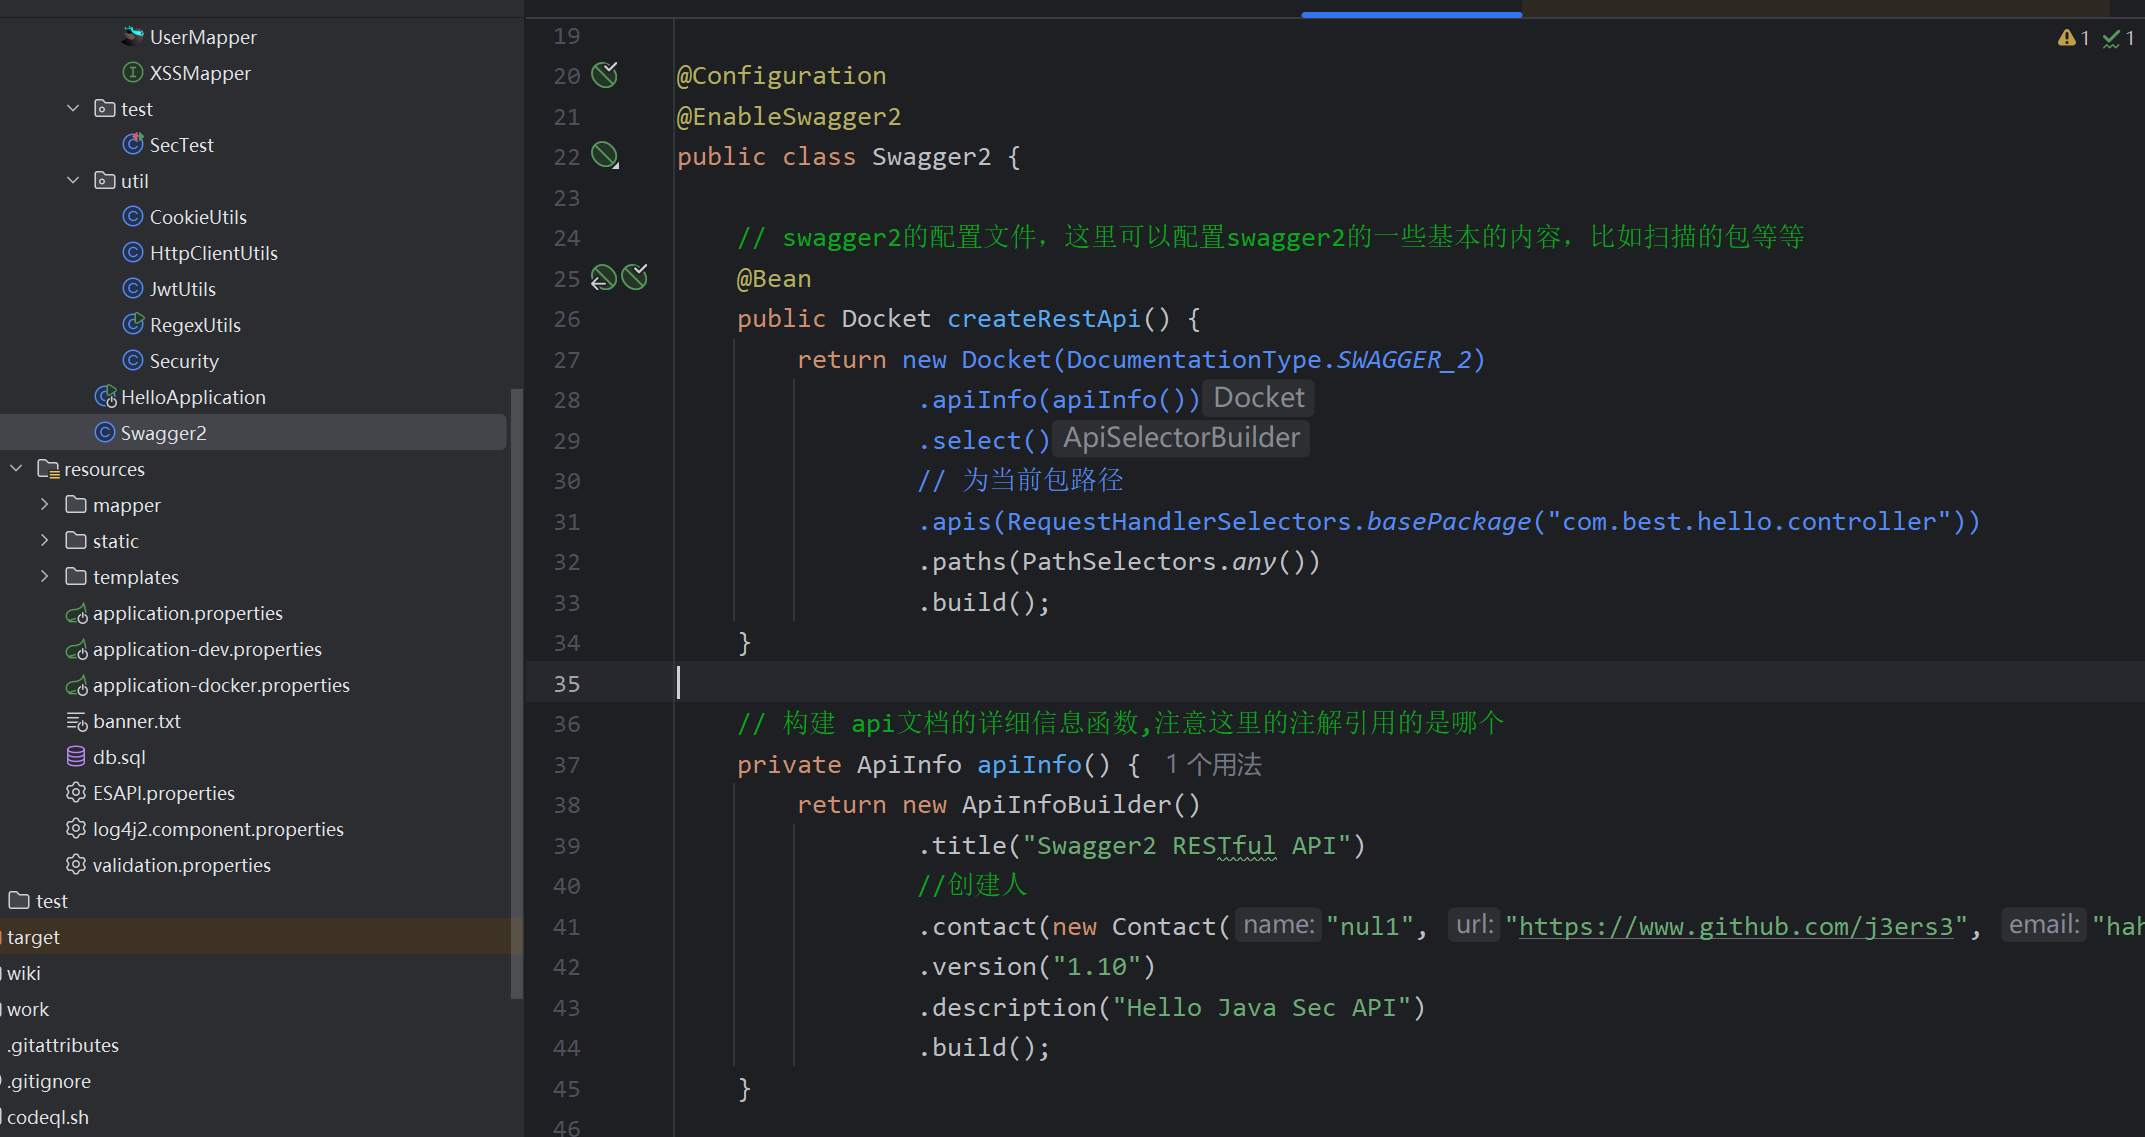Click the CookieUtils class icon
The height and width of the screenshot is (1137, 2145).
[x=133, y=216]
